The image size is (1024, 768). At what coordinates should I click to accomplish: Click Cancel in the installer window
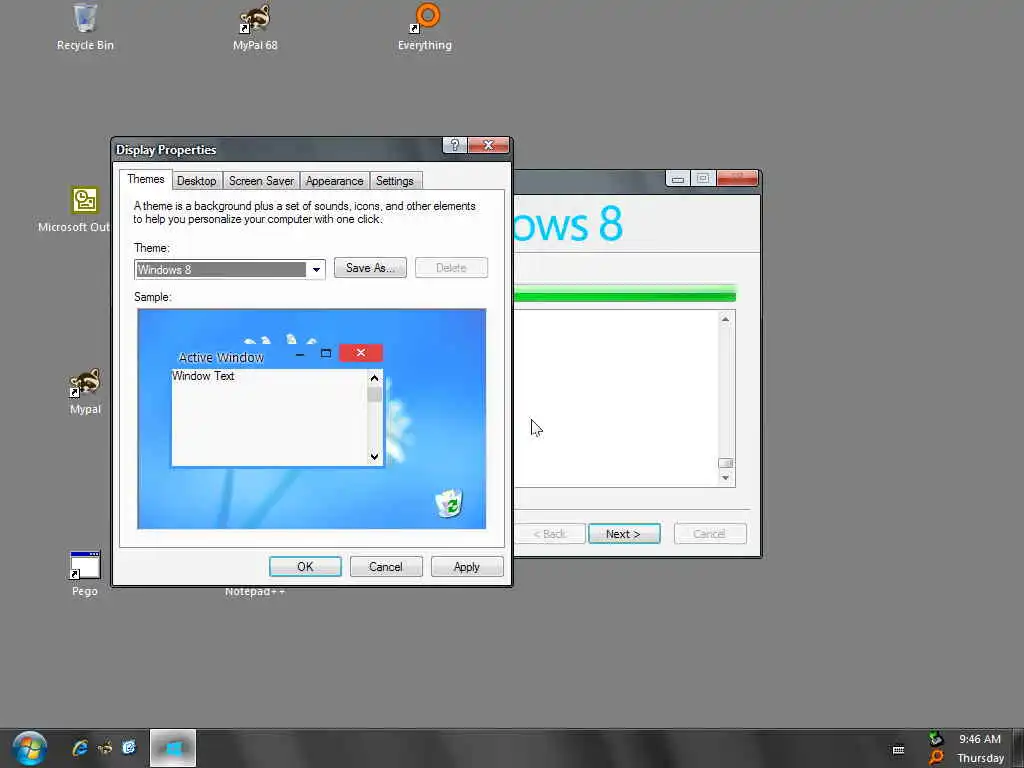(x=710, y=534)
